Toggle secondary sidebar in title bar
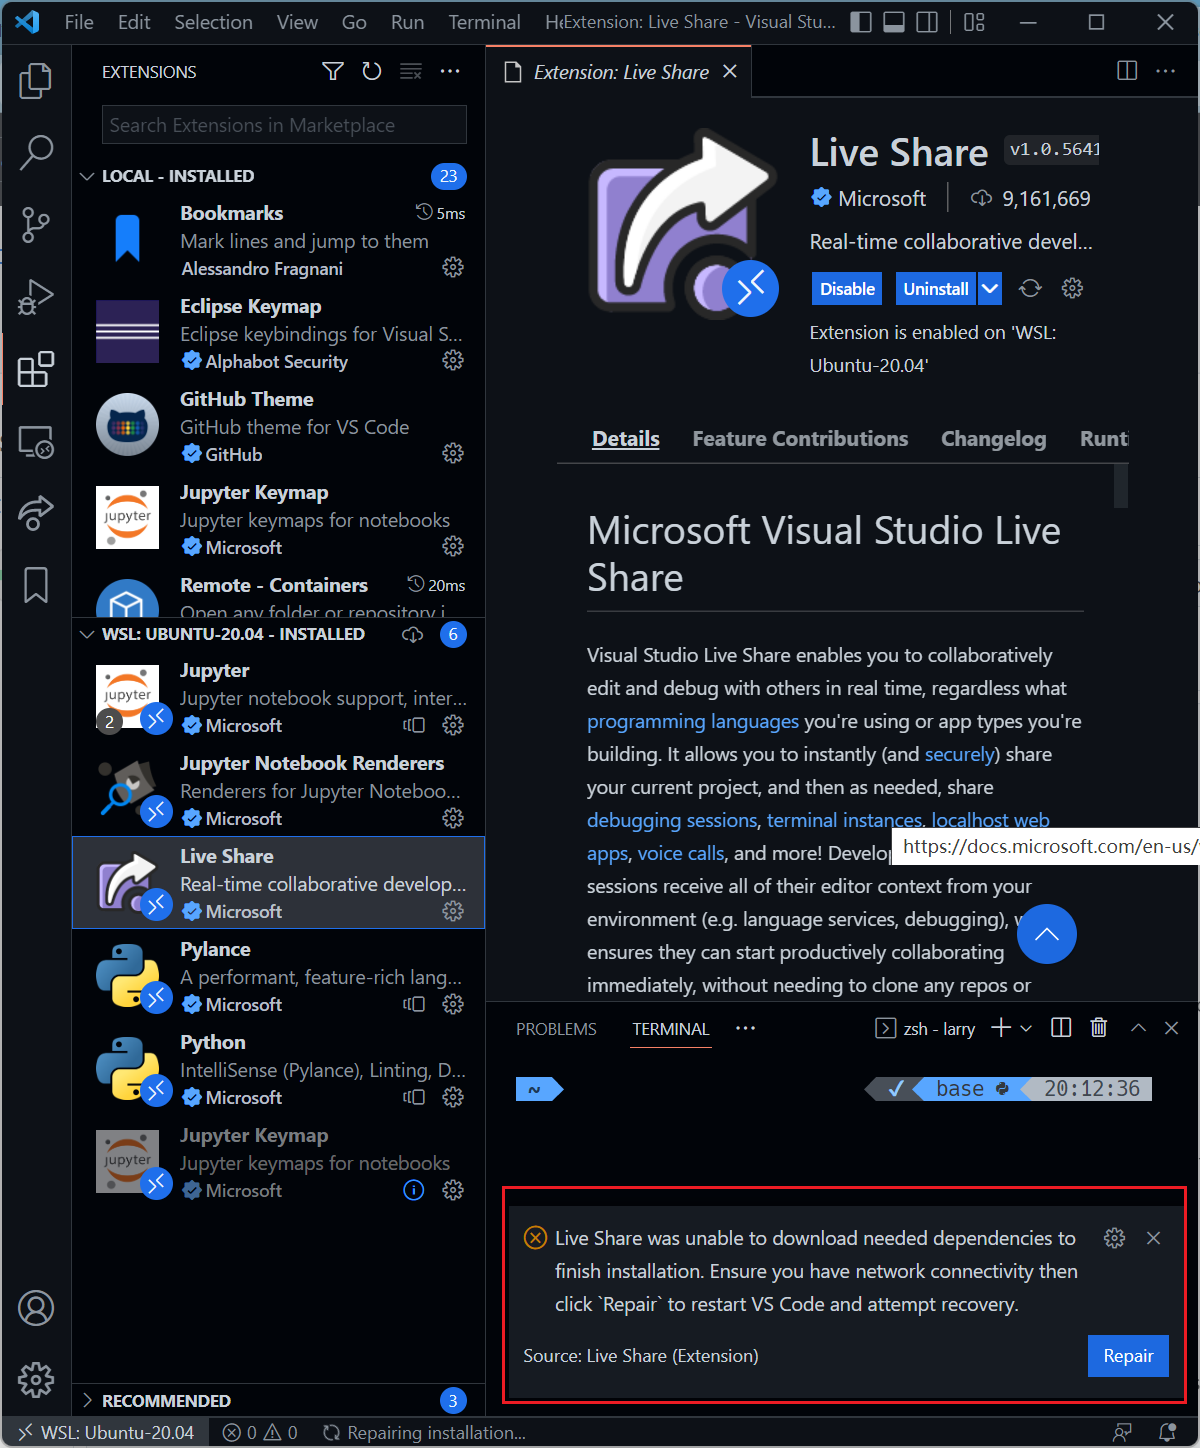This screenshot has width=1200, height=1448. [926, 21]
